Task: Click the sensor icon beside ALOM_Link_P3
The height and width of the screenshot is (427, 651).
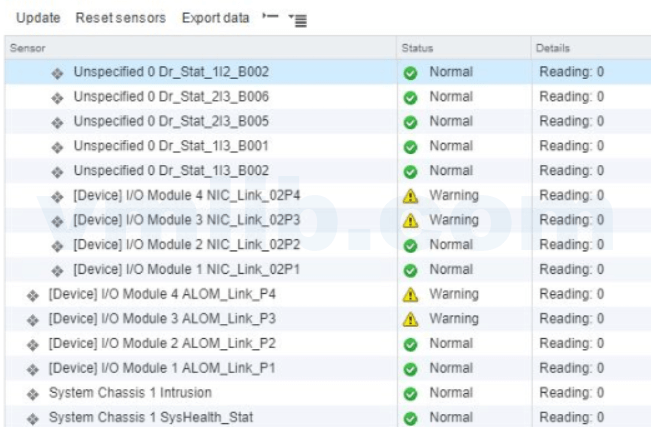Action: pos(33,320)
